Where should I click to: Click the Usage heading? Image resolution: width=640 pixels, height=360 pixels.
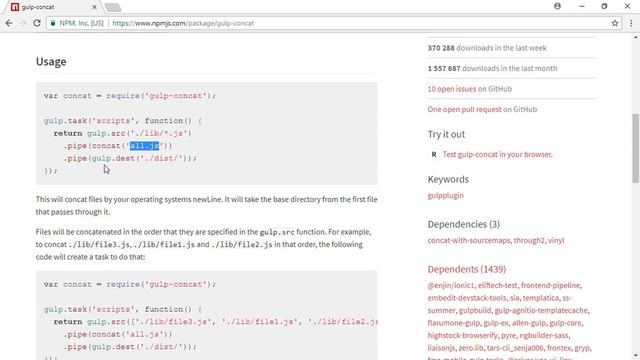[x=51, y=61]
